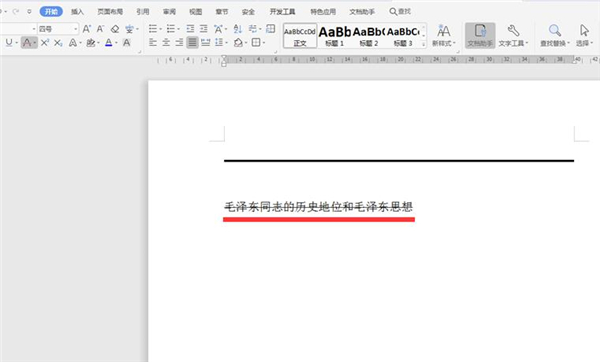
Task: Apply the blue font color swatch
Action: click(109, 42)
